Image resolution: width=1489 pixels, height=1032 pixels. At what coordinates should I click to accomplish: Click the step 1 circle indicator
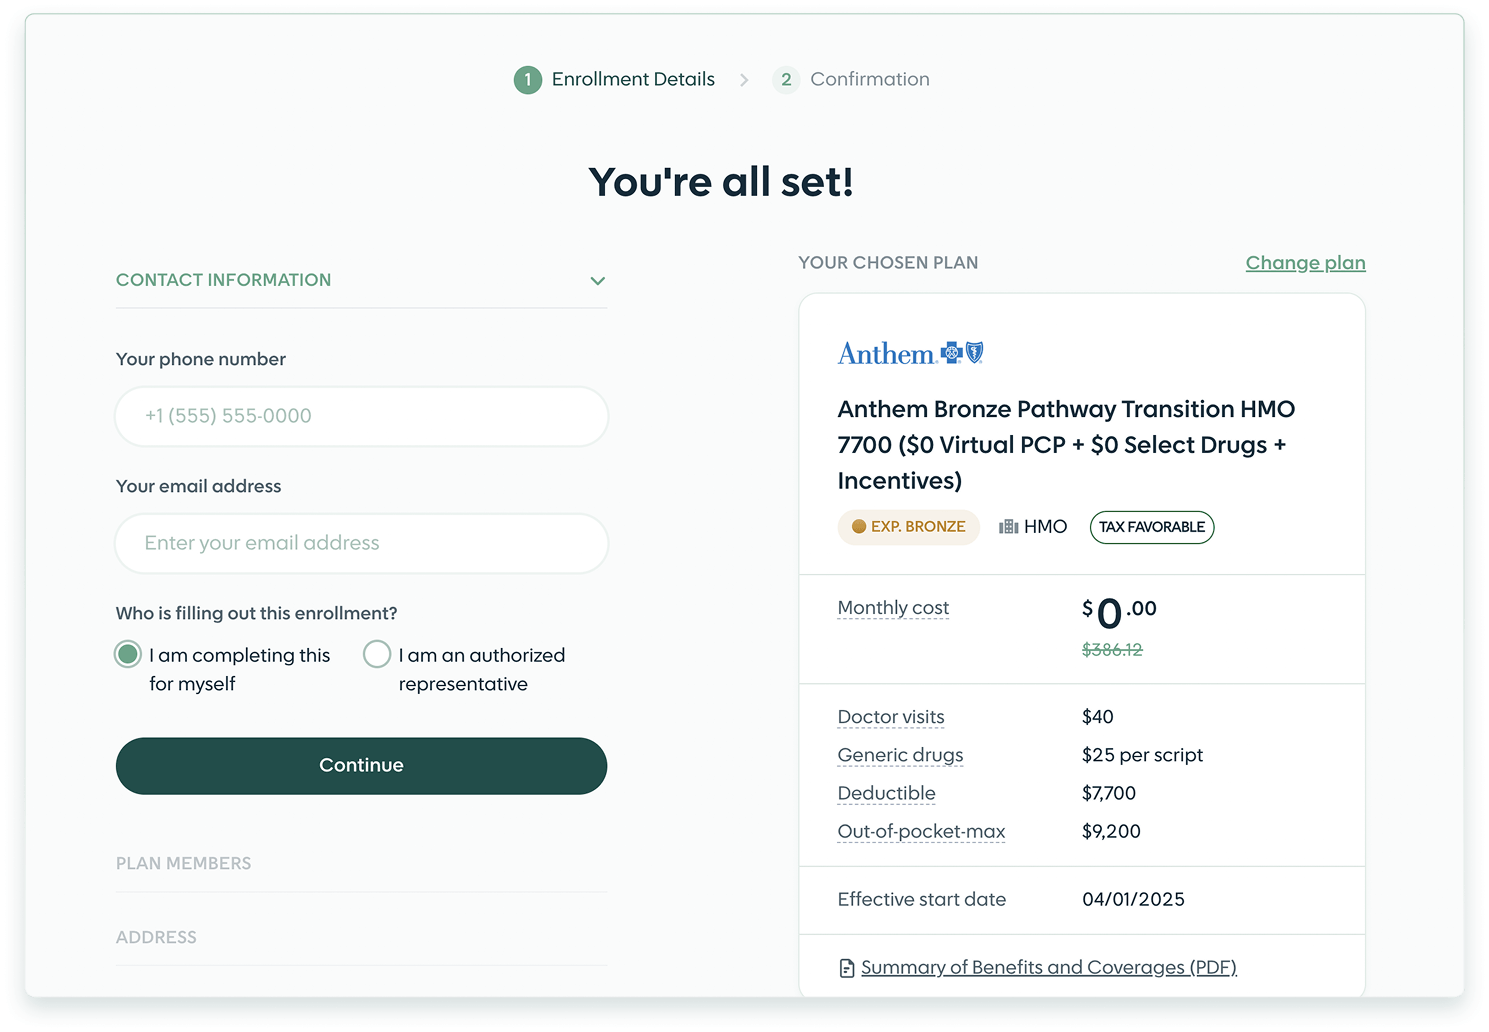pyautogui.click(x=528, y=80)
